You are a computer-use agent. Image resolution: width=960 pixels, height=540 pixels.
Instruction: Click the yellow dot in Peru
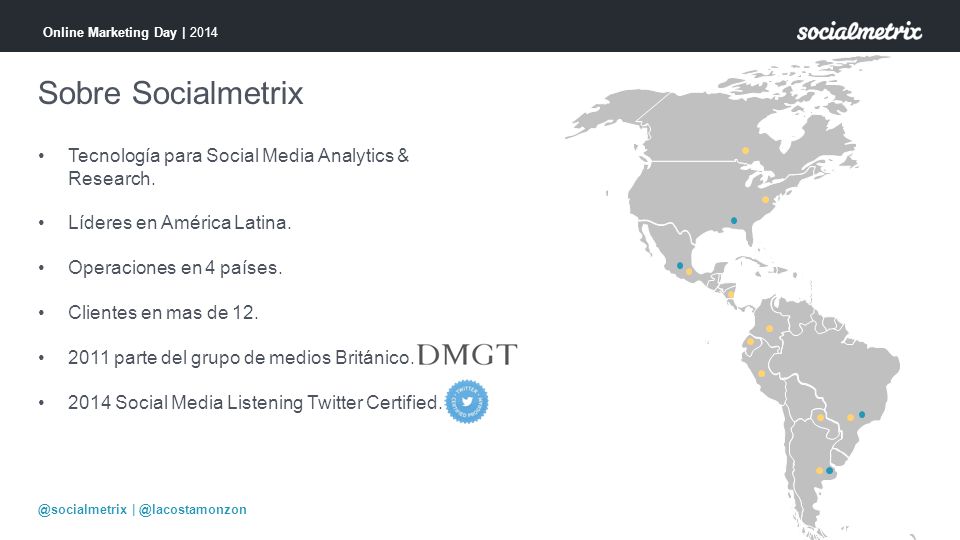click(x=761, y=373)
